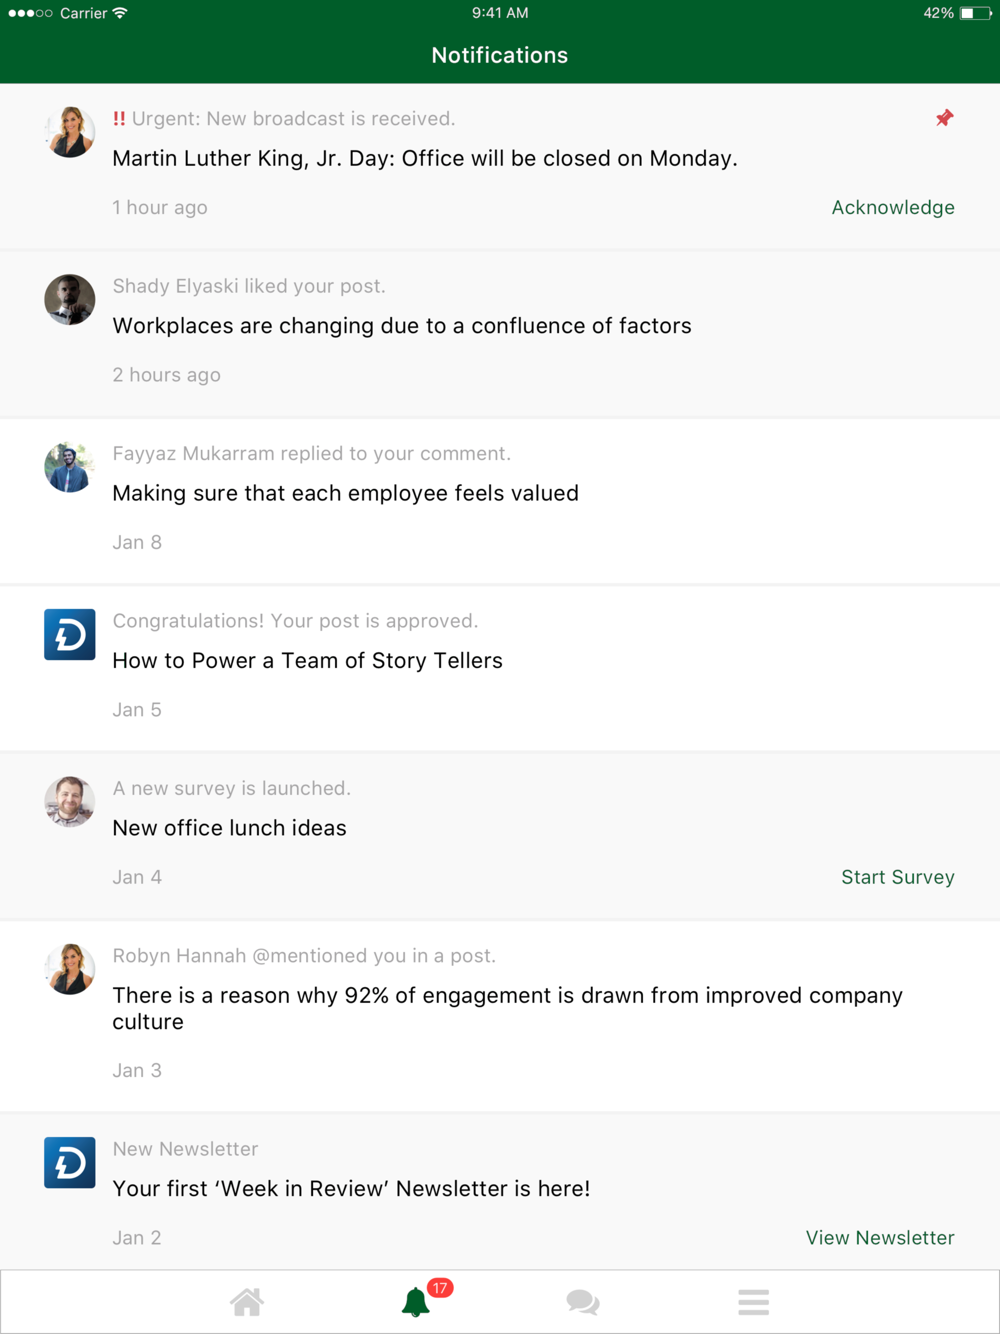
Task: Open Robyn Hannah's mention about 92% engagement
Action: [500, 1016]
